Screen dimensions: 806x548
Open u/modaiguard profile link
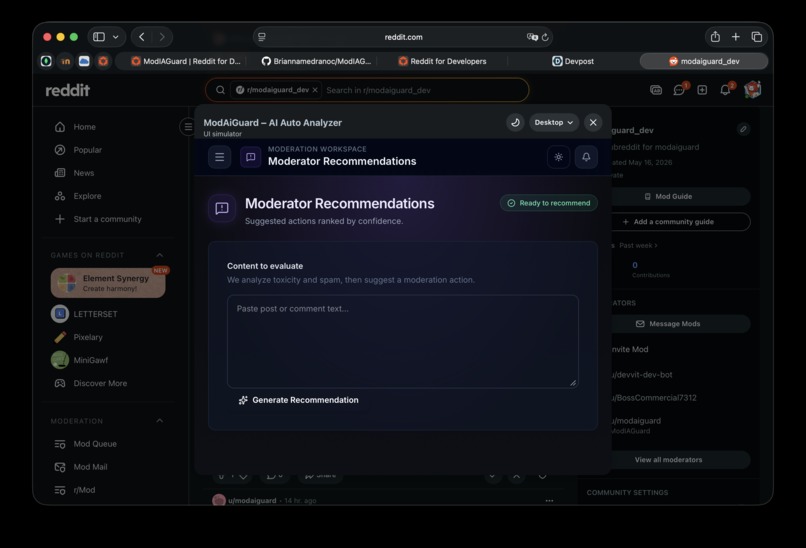252,500
